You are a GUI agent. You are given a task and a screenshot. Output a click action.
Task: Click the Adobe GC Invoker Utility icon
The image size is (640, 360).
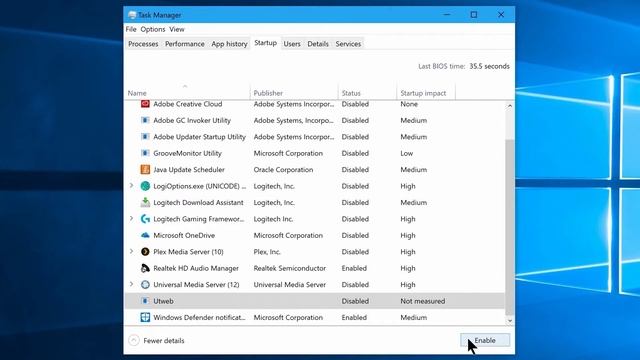[145, 120]
